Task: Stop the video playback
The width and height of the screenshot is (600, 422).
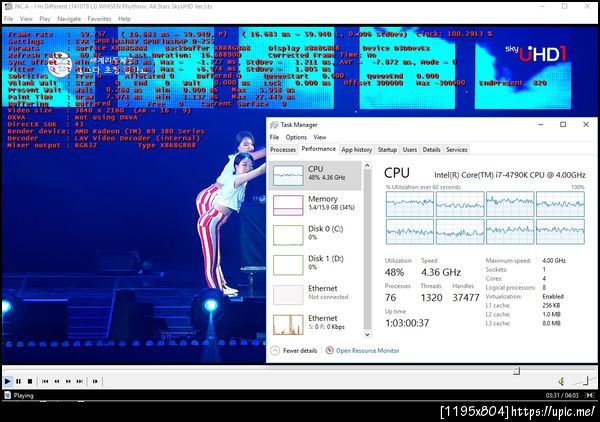Action: coord(30,381)
